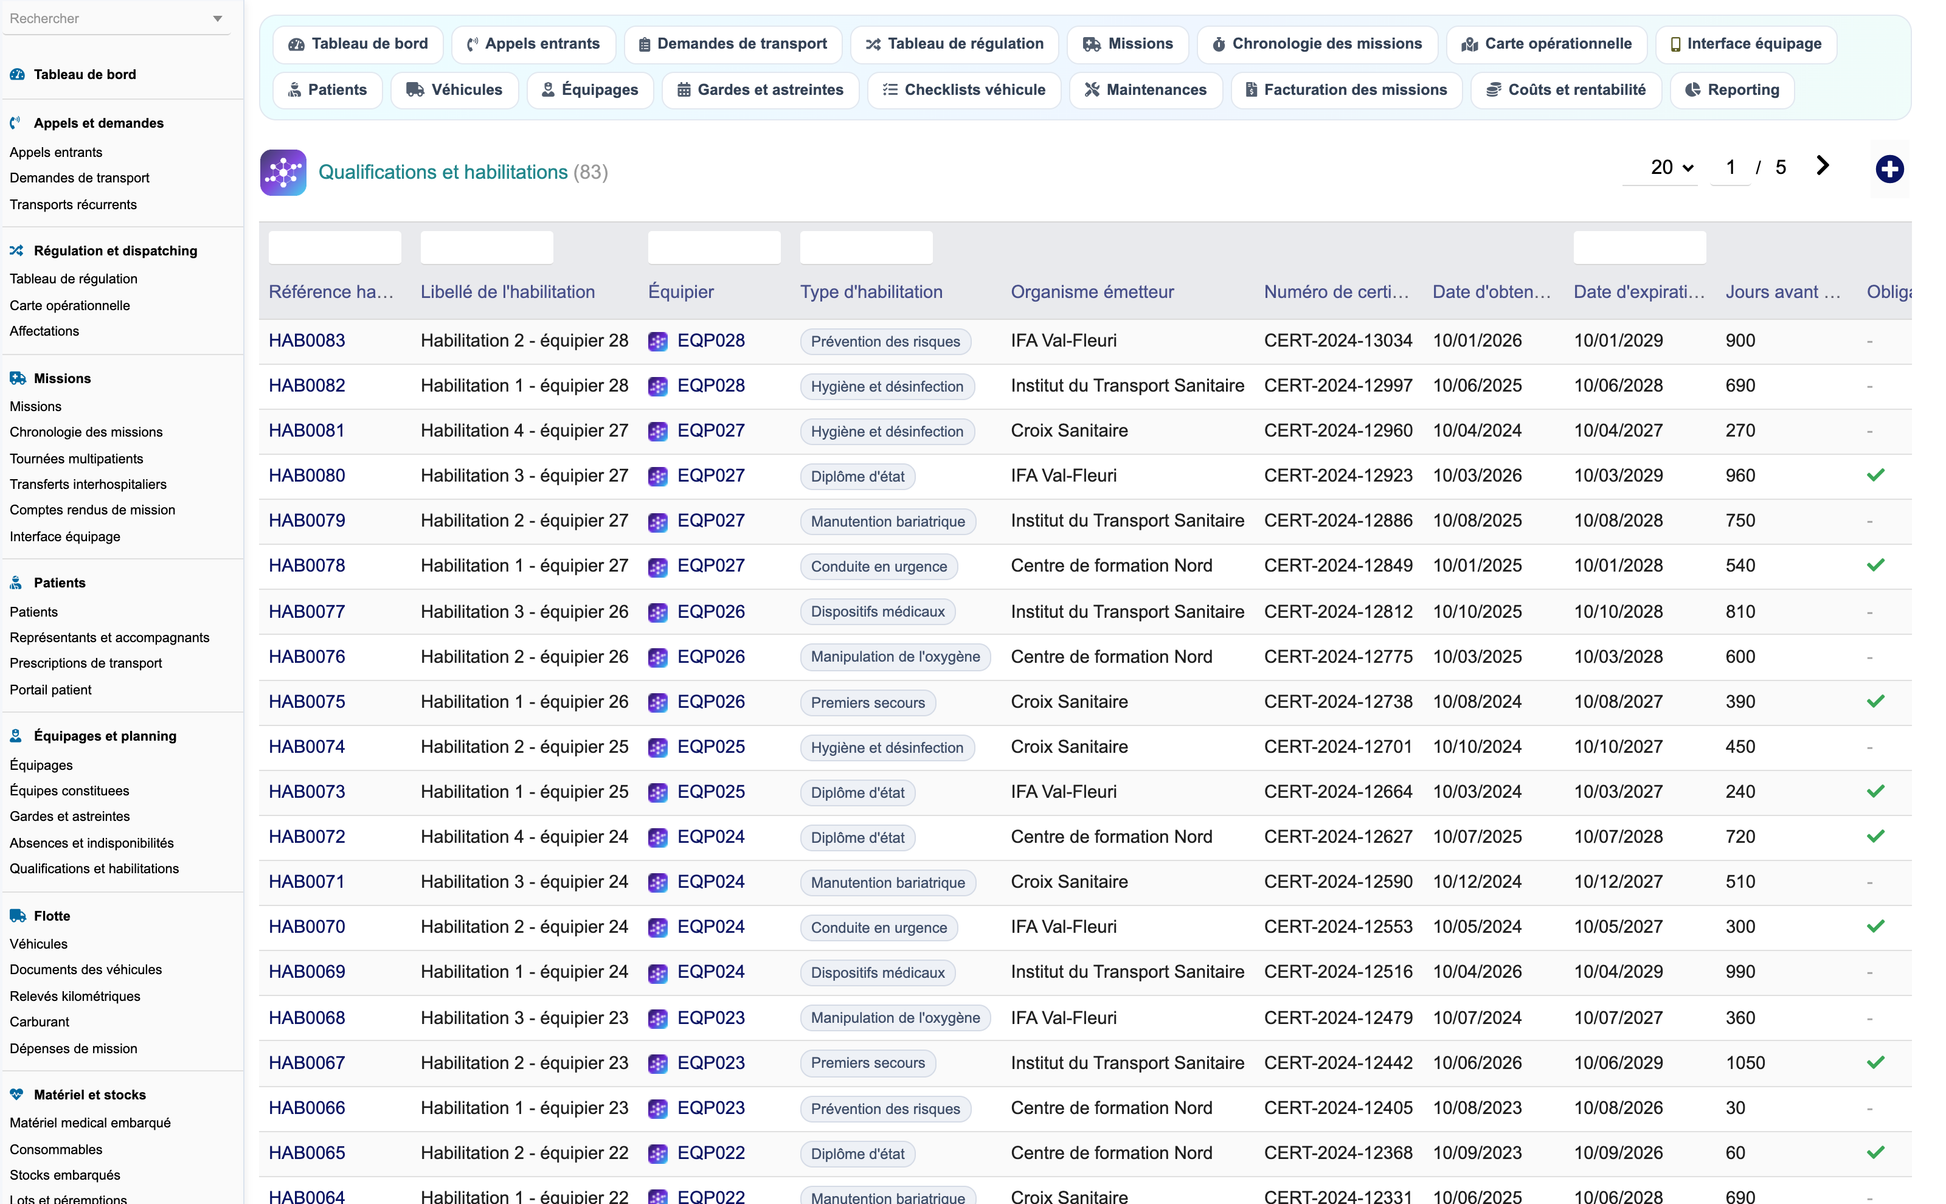Open the Tableau de bord tab
Screen dimensions: 1946x1204
point(358,44)
